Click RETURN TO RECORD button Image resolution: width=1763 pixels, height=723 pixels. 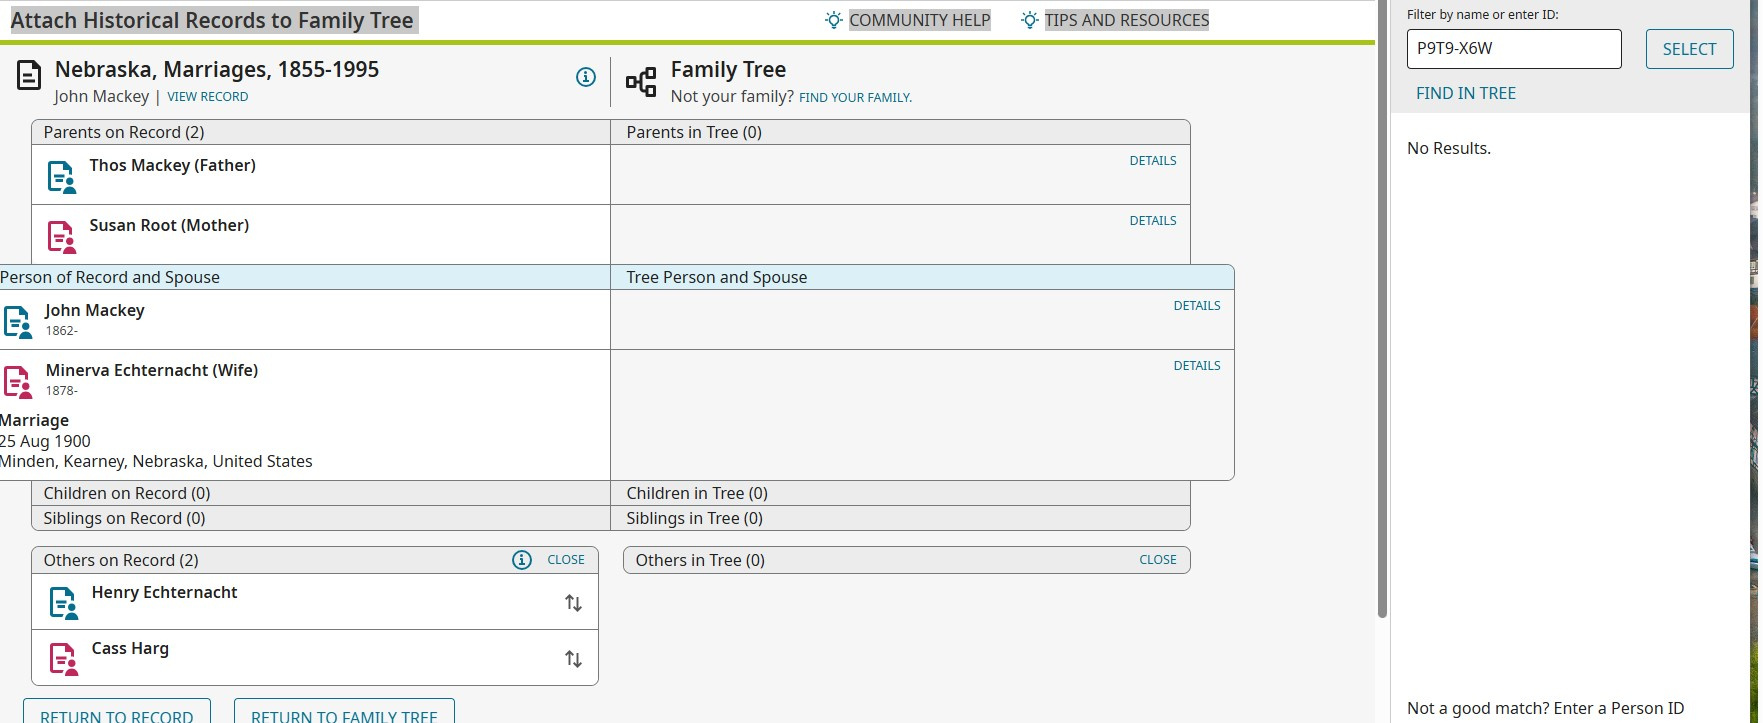(x=117, y=711)
